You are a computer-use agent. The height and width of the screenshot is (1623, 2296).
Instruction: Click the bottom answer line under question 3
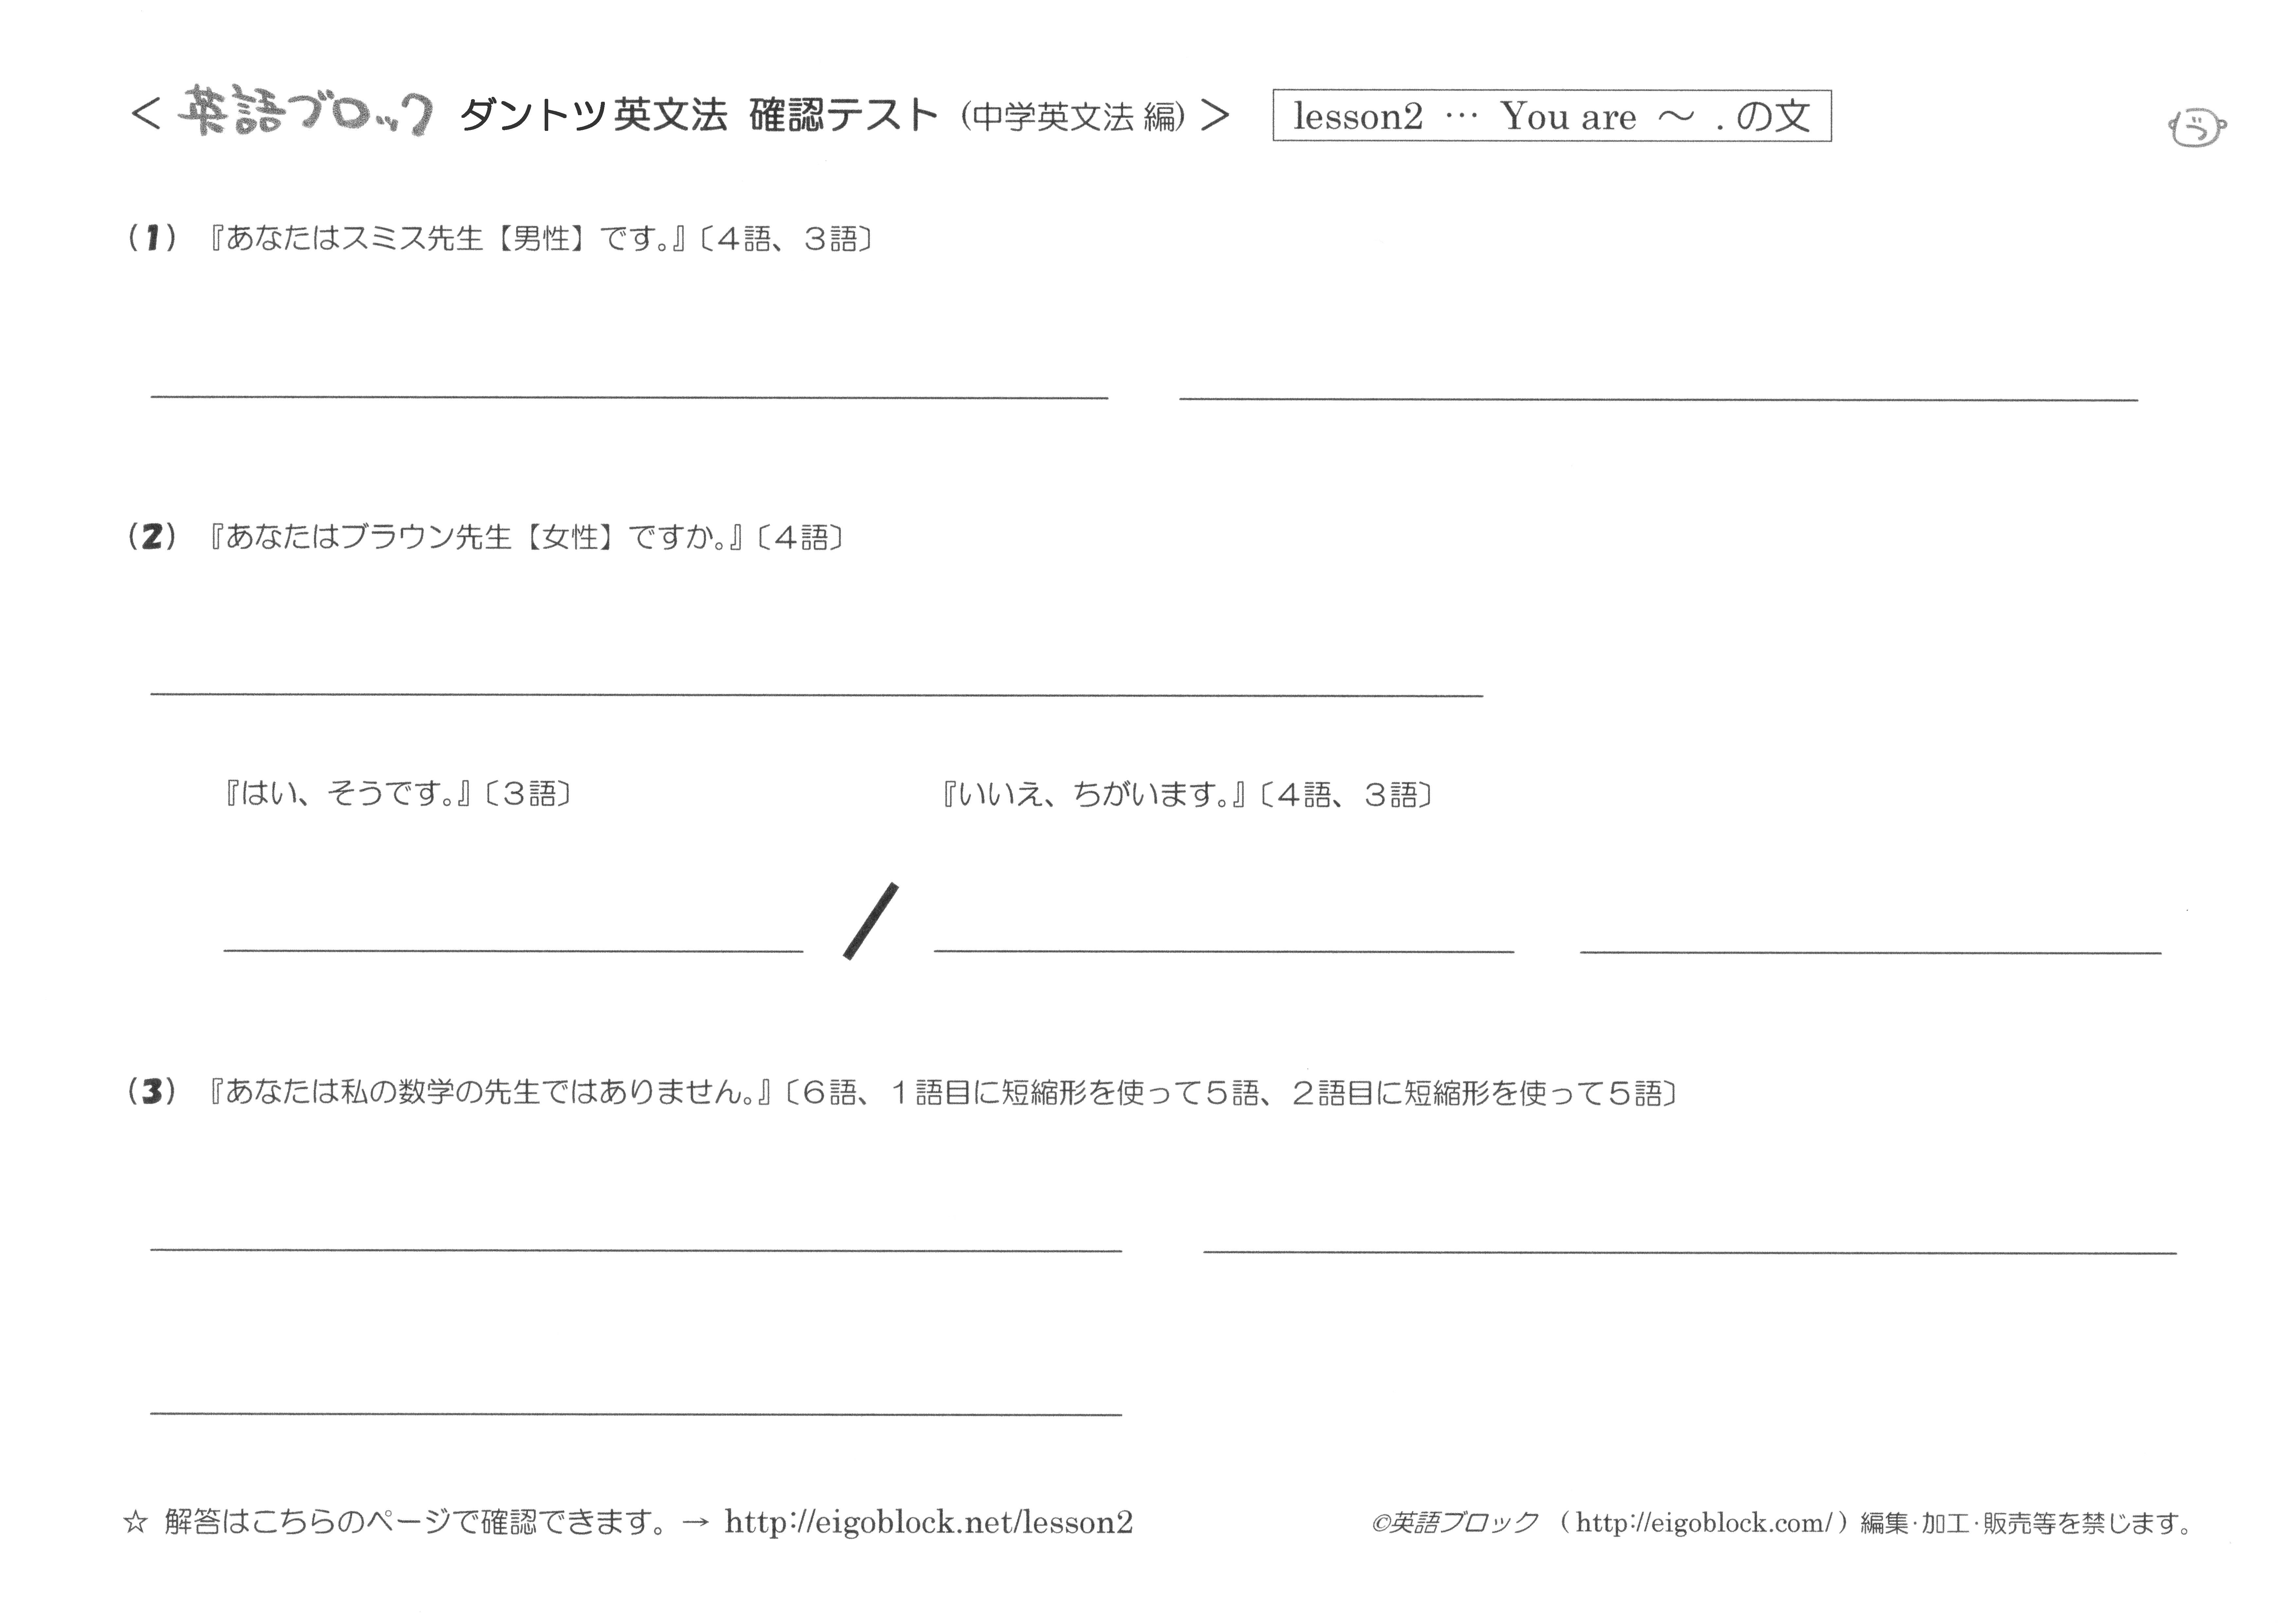pyautogui.click(x=636, y=1414)
